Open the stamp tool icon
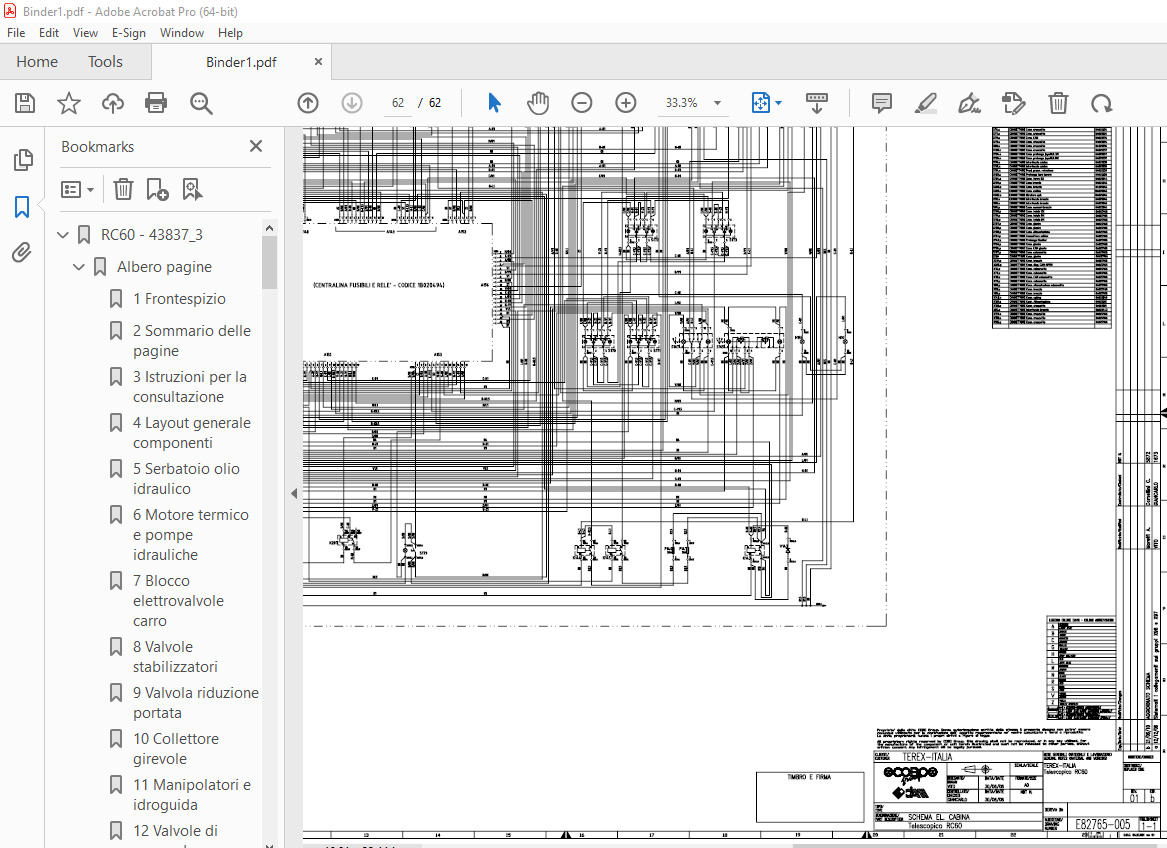The width and height of the screenshot is (1167, 848). click(1014, 103)
